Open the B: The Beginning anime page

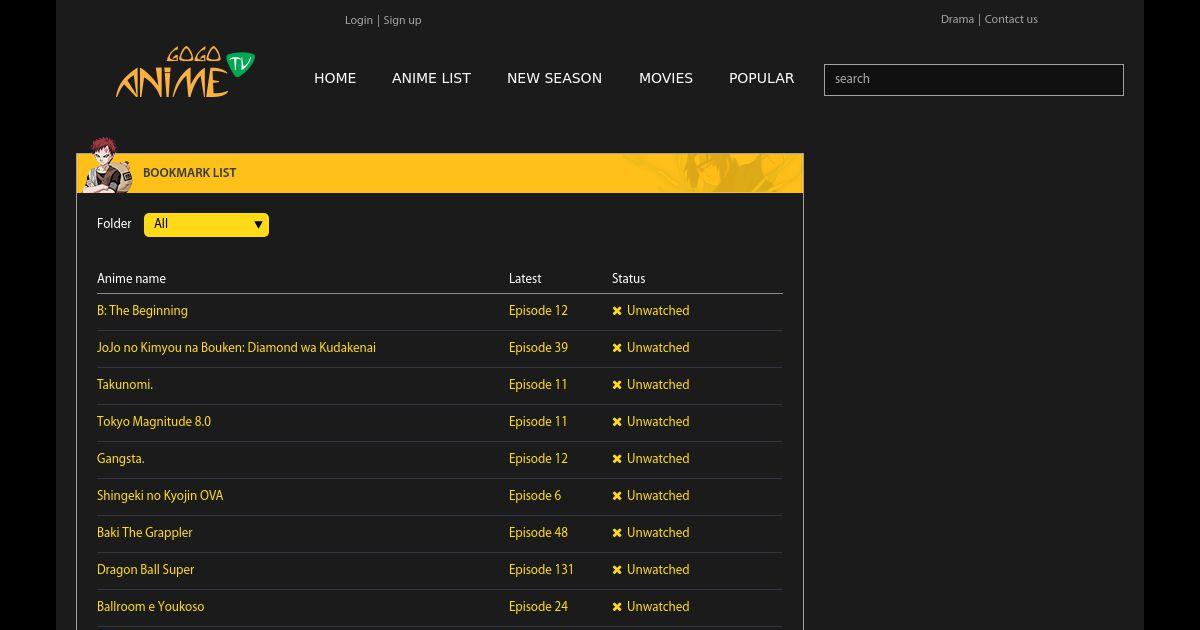point(142,311)
